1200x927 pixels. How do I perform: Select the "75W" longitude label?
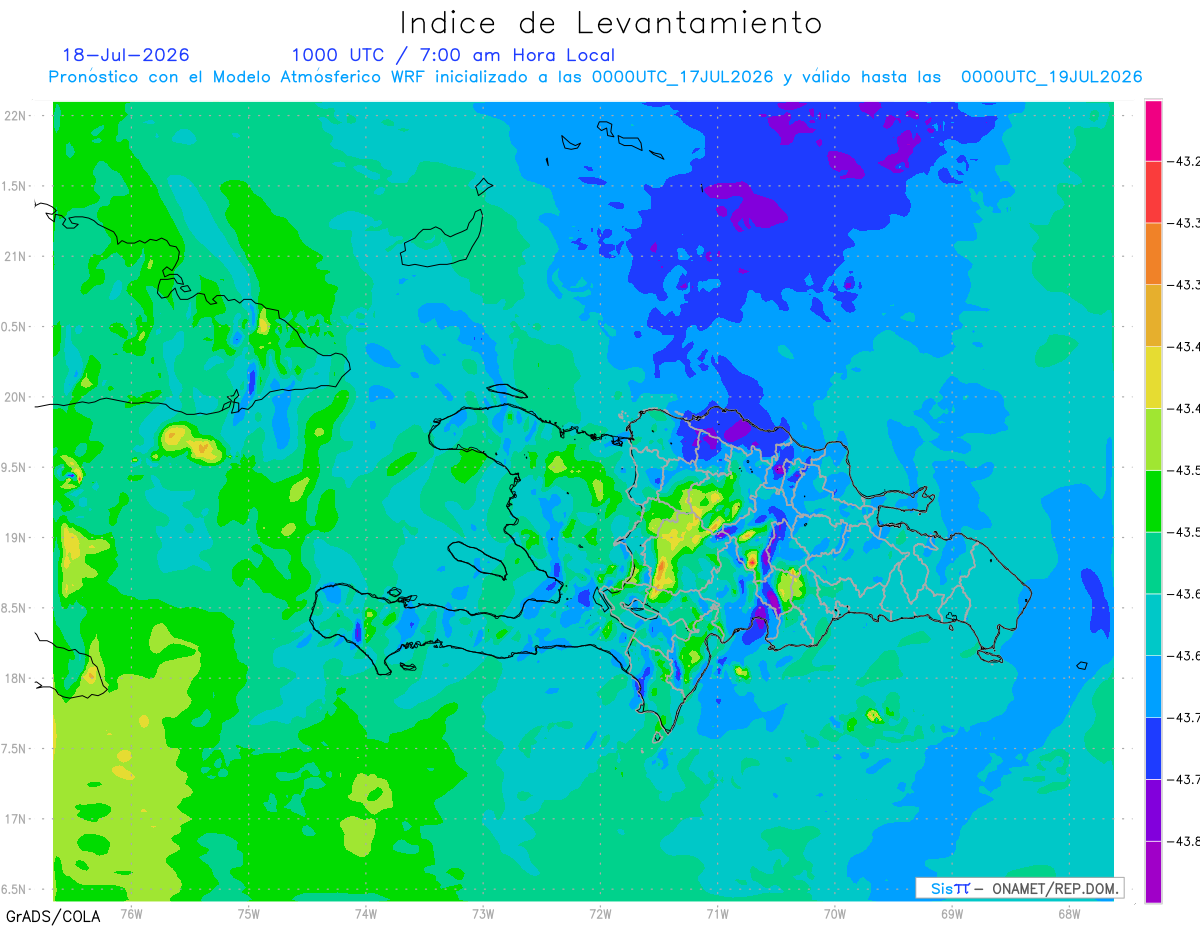[248, 913]
